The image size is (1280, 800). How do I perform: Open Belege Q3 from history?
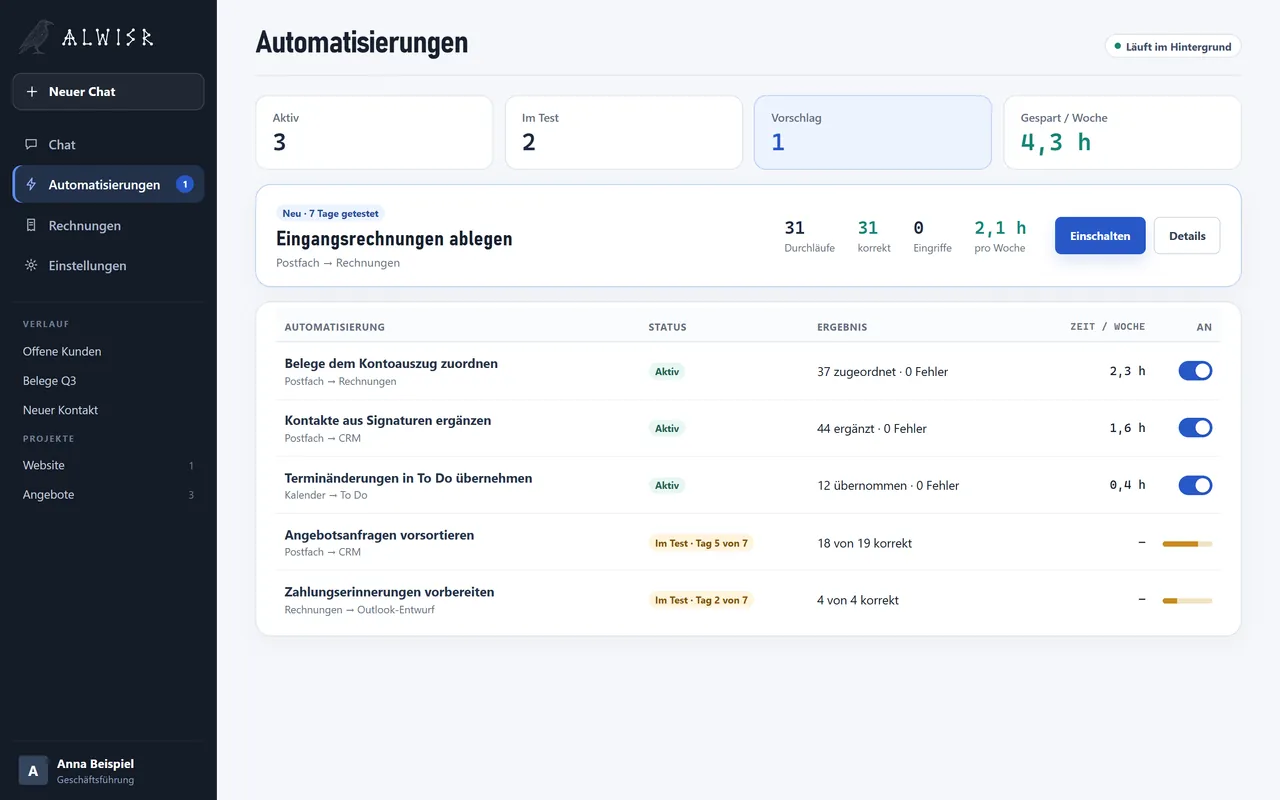[108, 381]
